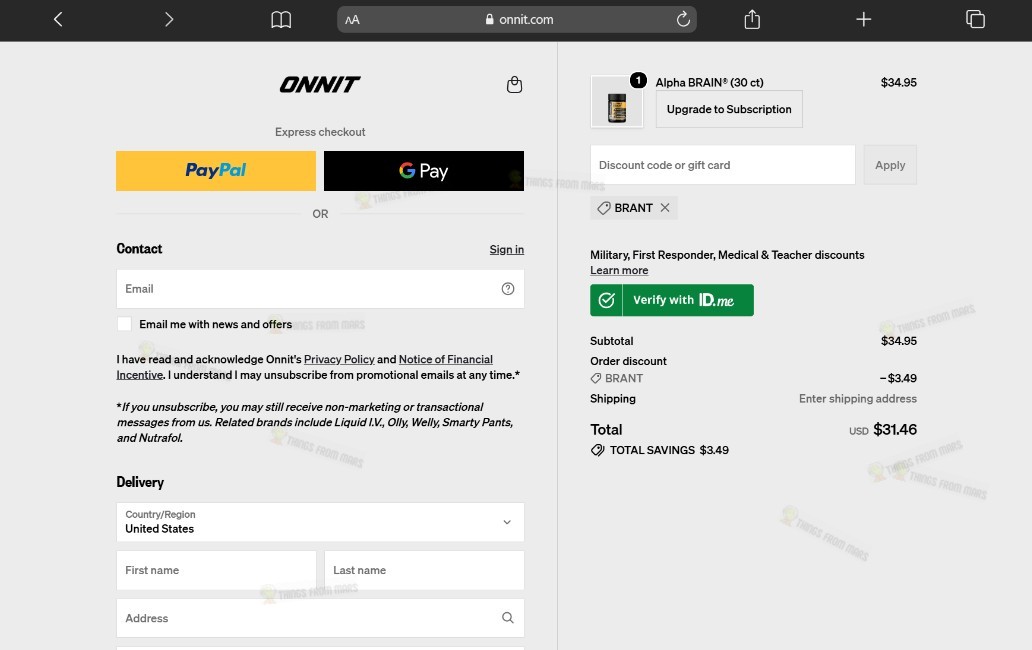
Task: Open the bookmarks book icon
Action: click(x=281, y=20)
